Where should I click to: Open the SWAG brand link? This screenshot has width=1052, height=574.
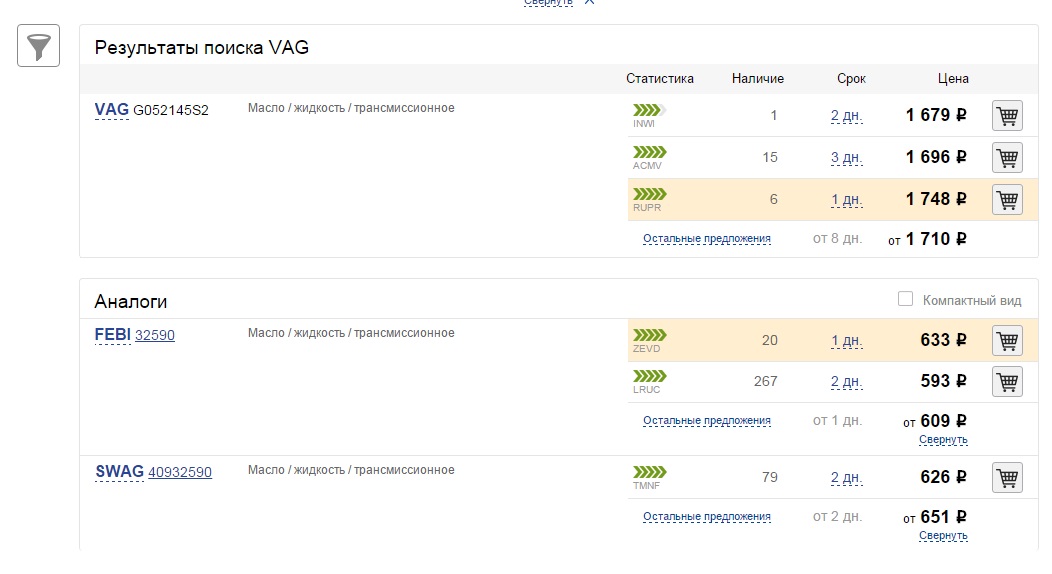(119, 471)
